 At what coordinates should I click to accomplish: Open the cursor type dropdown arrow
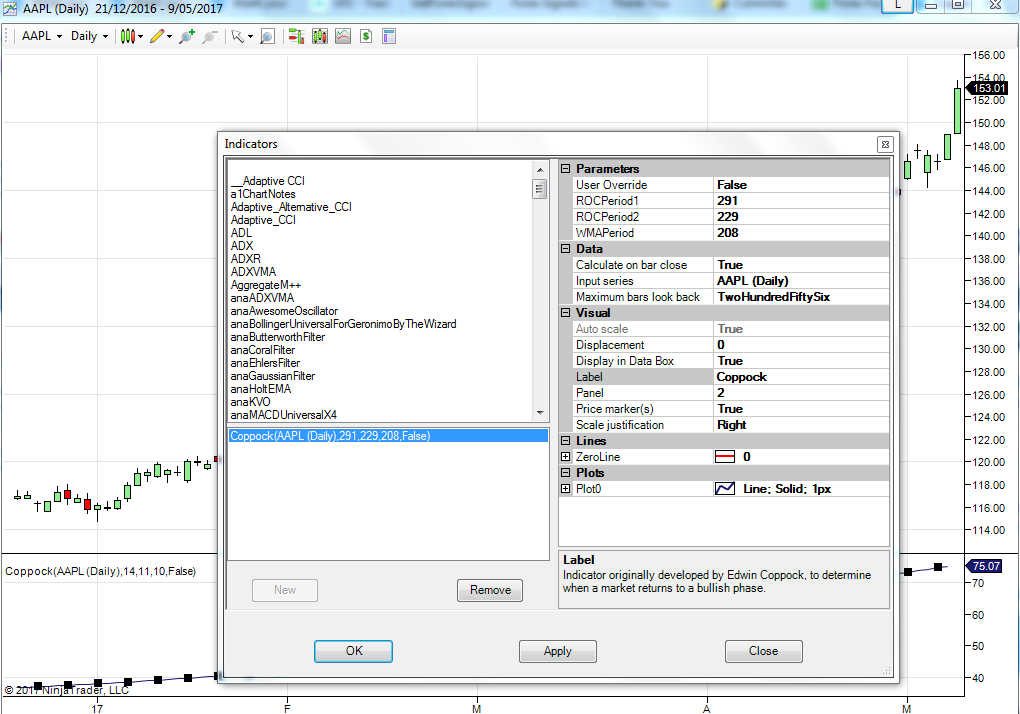tap(250, 36)
